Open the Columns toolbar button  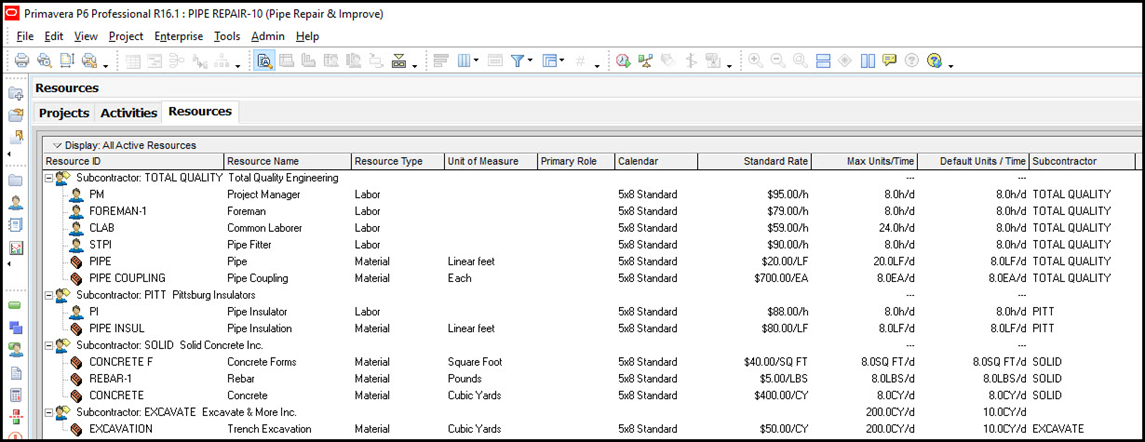tap(464, 61)
